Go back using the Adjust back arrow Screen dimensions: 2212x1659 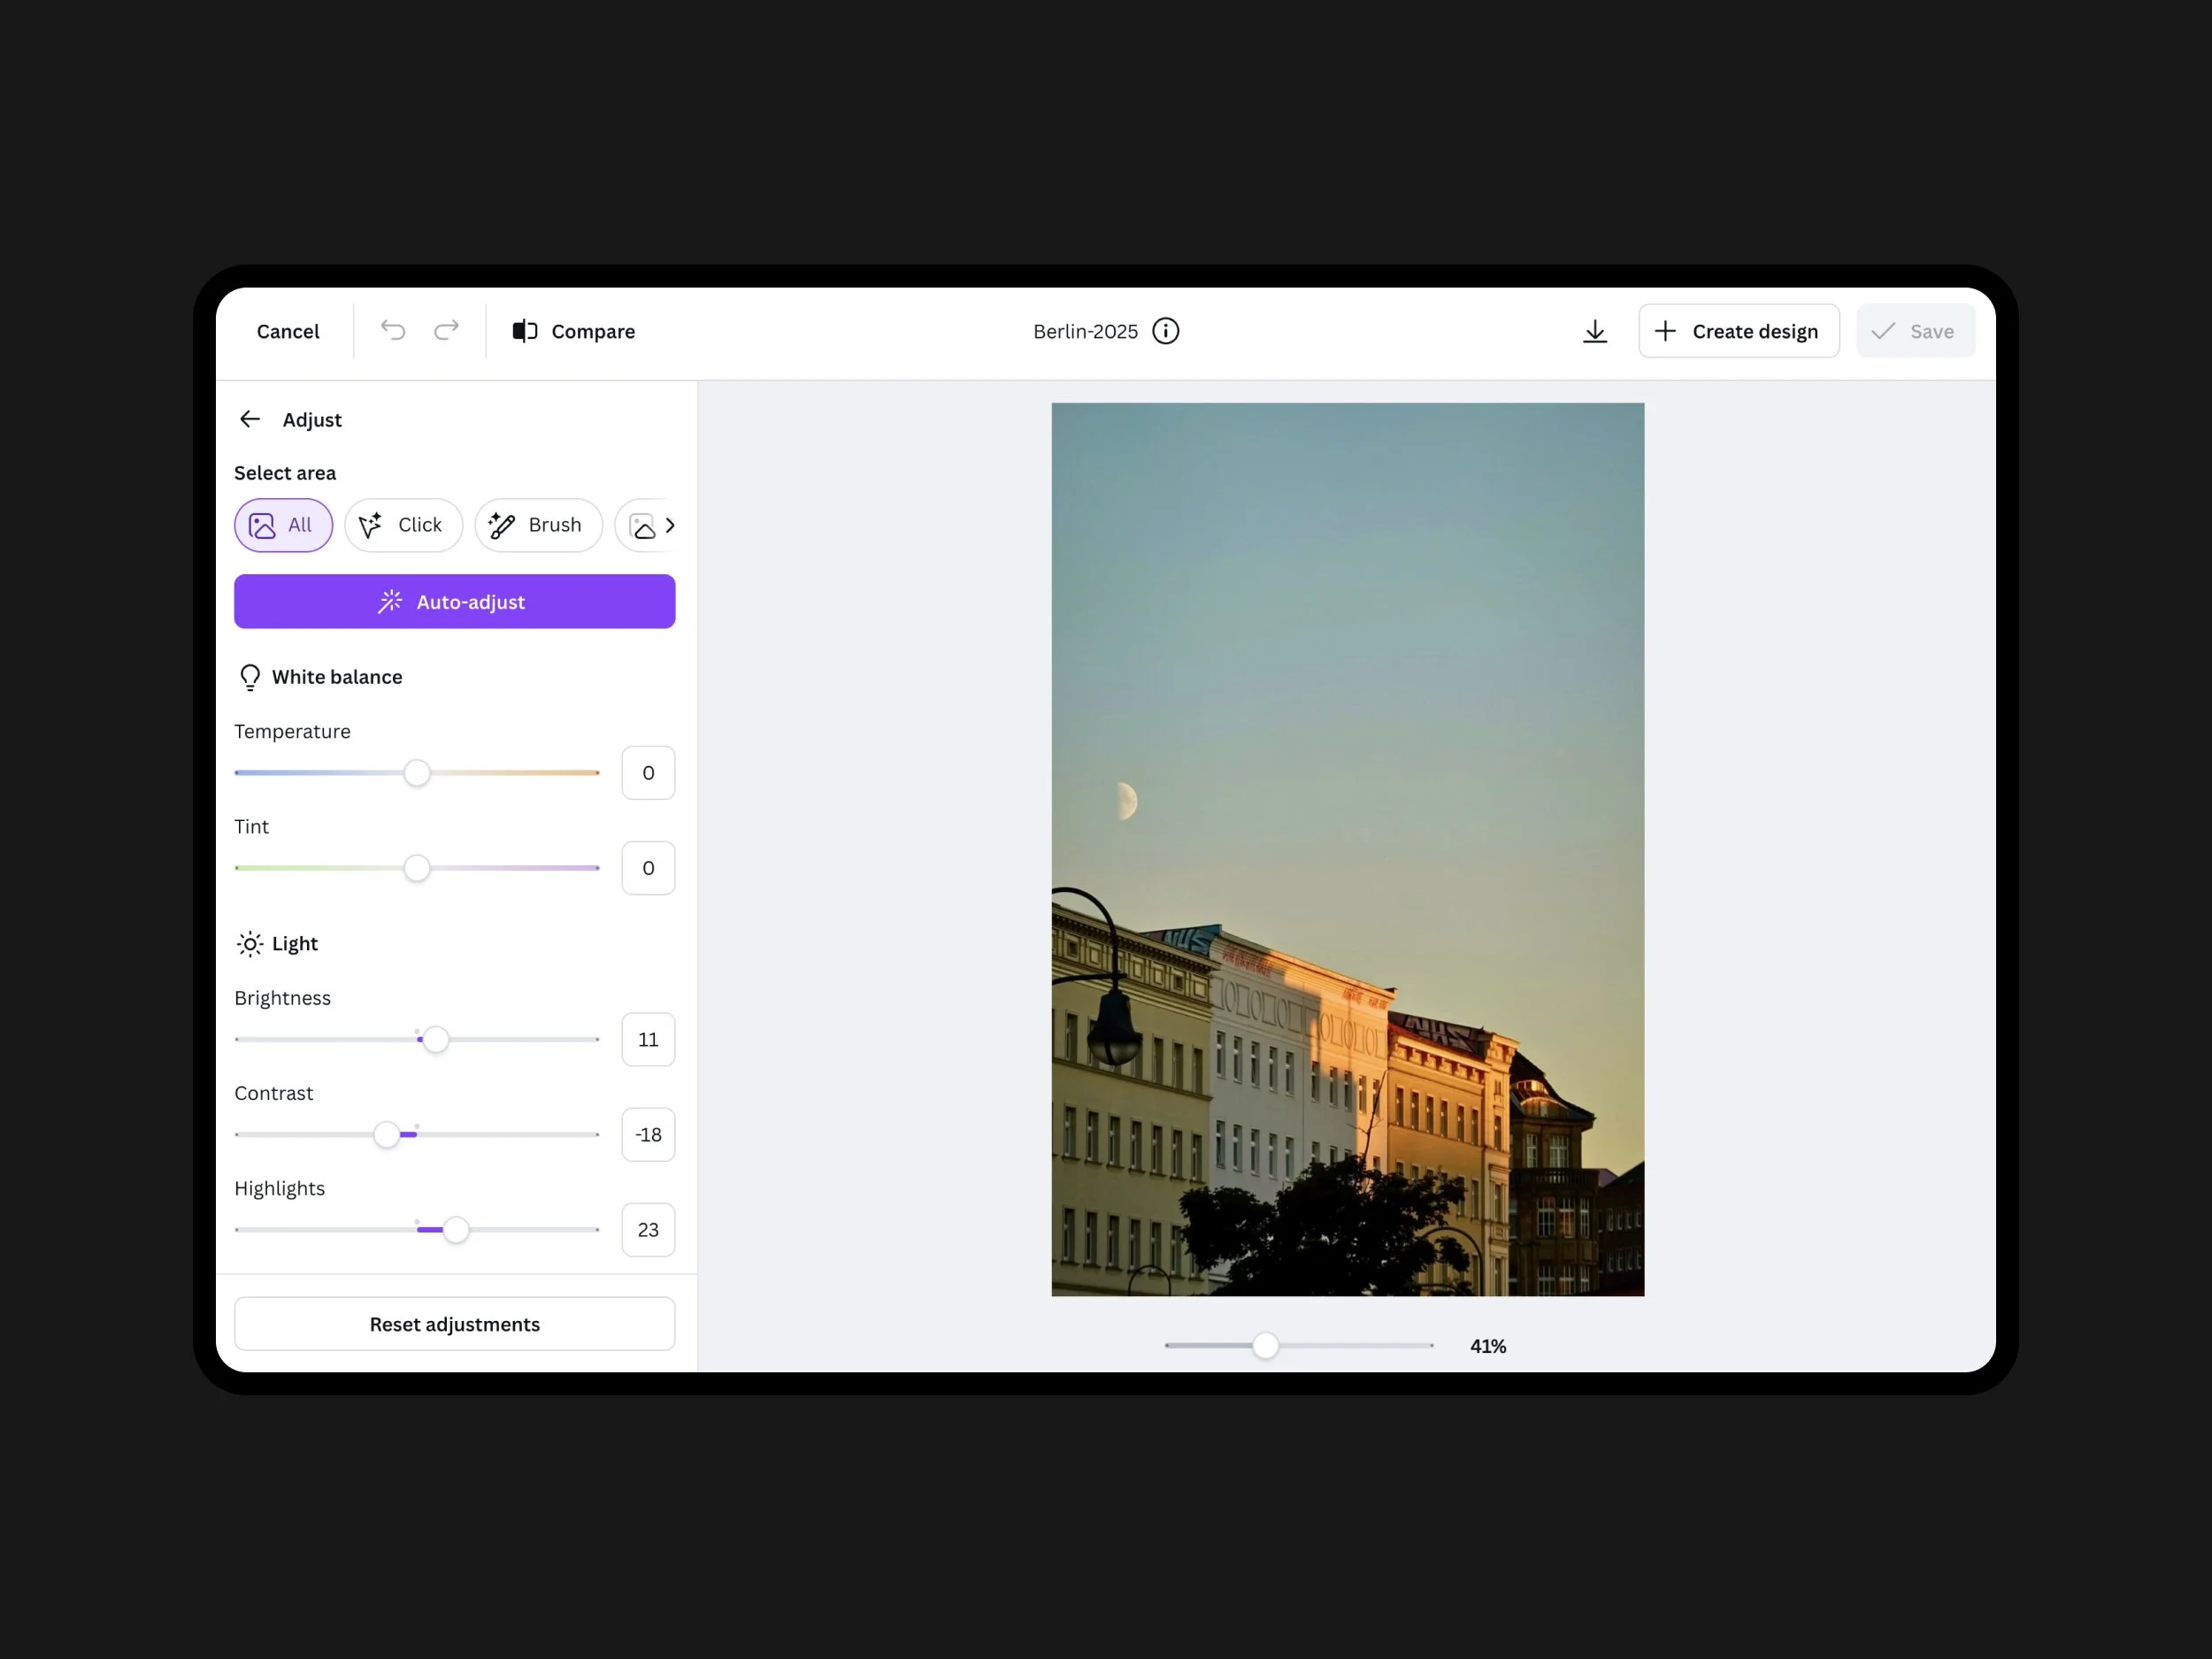click(x=250, y=419)
